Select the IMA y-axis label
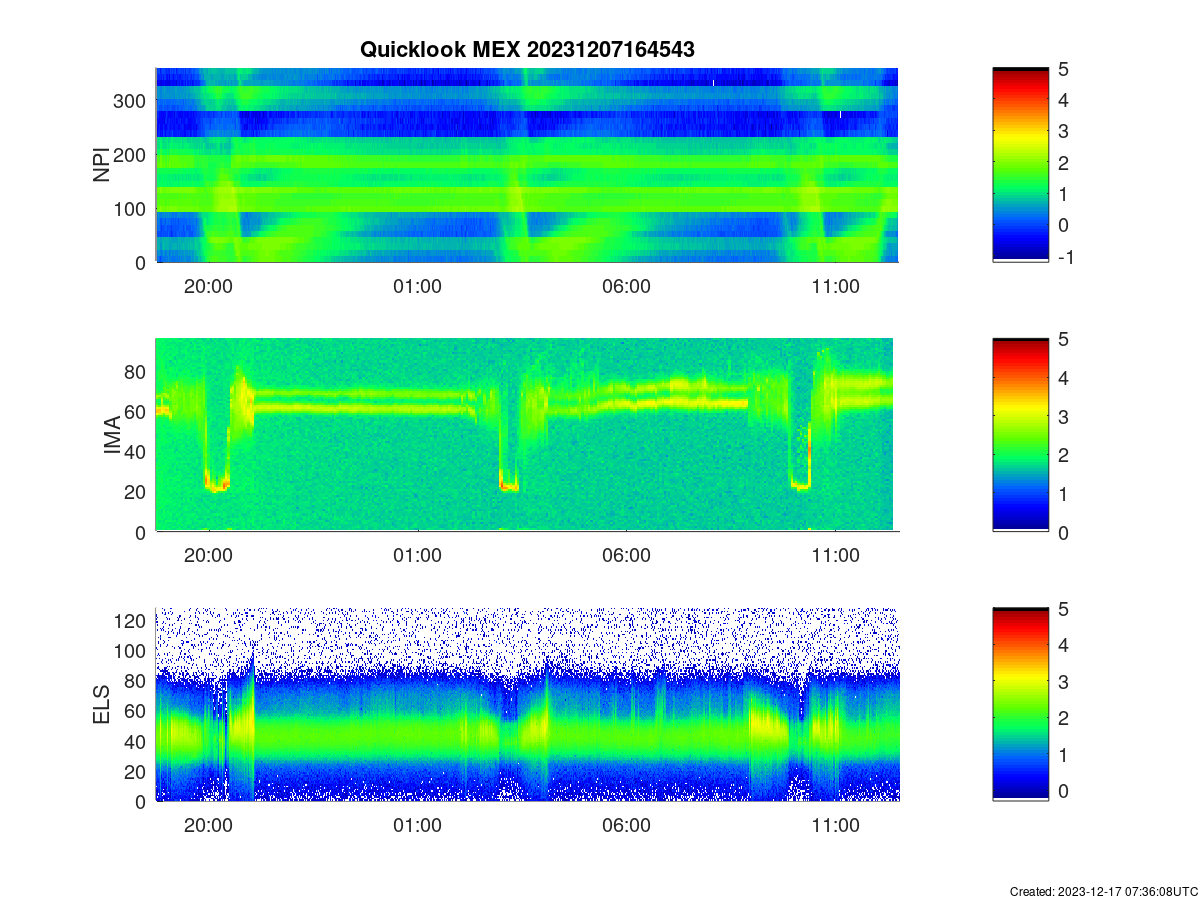Screen dimensions: 1200x900 pyautogui.click(x=112, y=436)
